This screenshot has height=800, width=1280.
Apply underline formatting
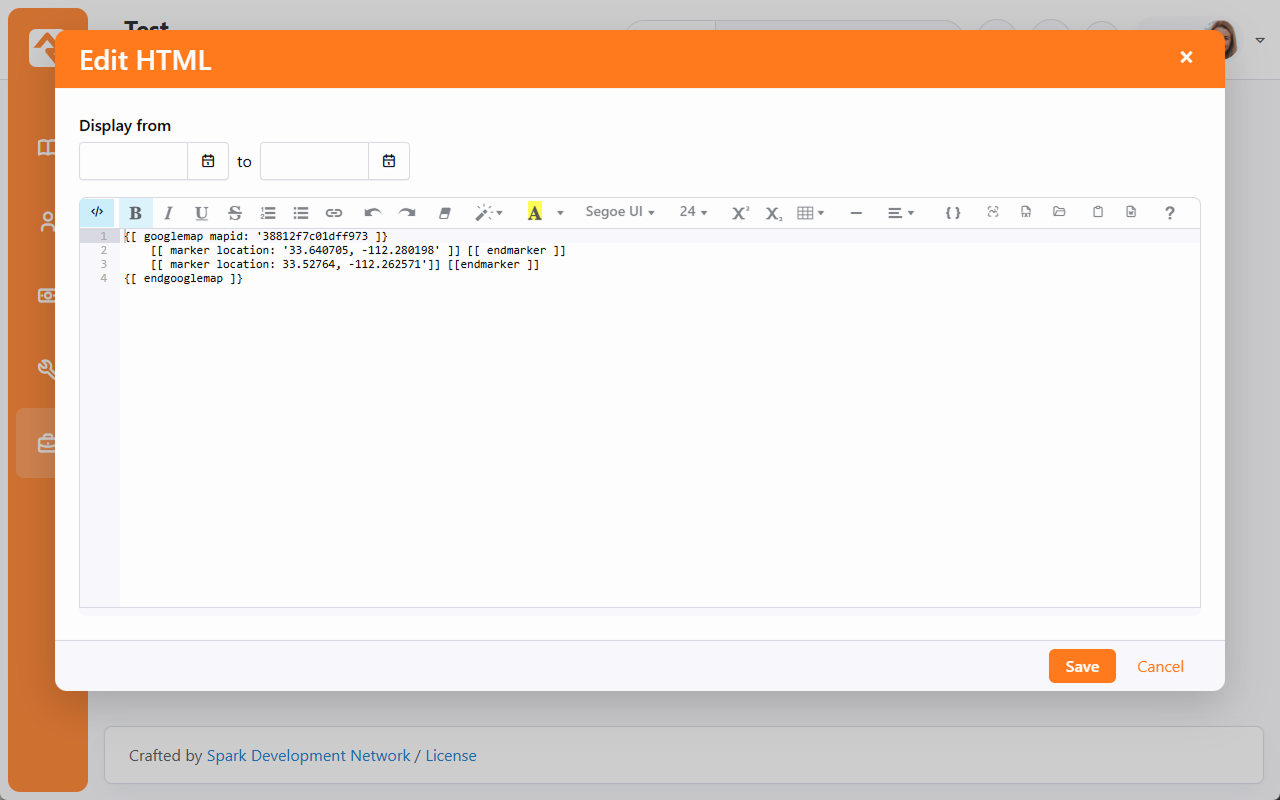201,213
